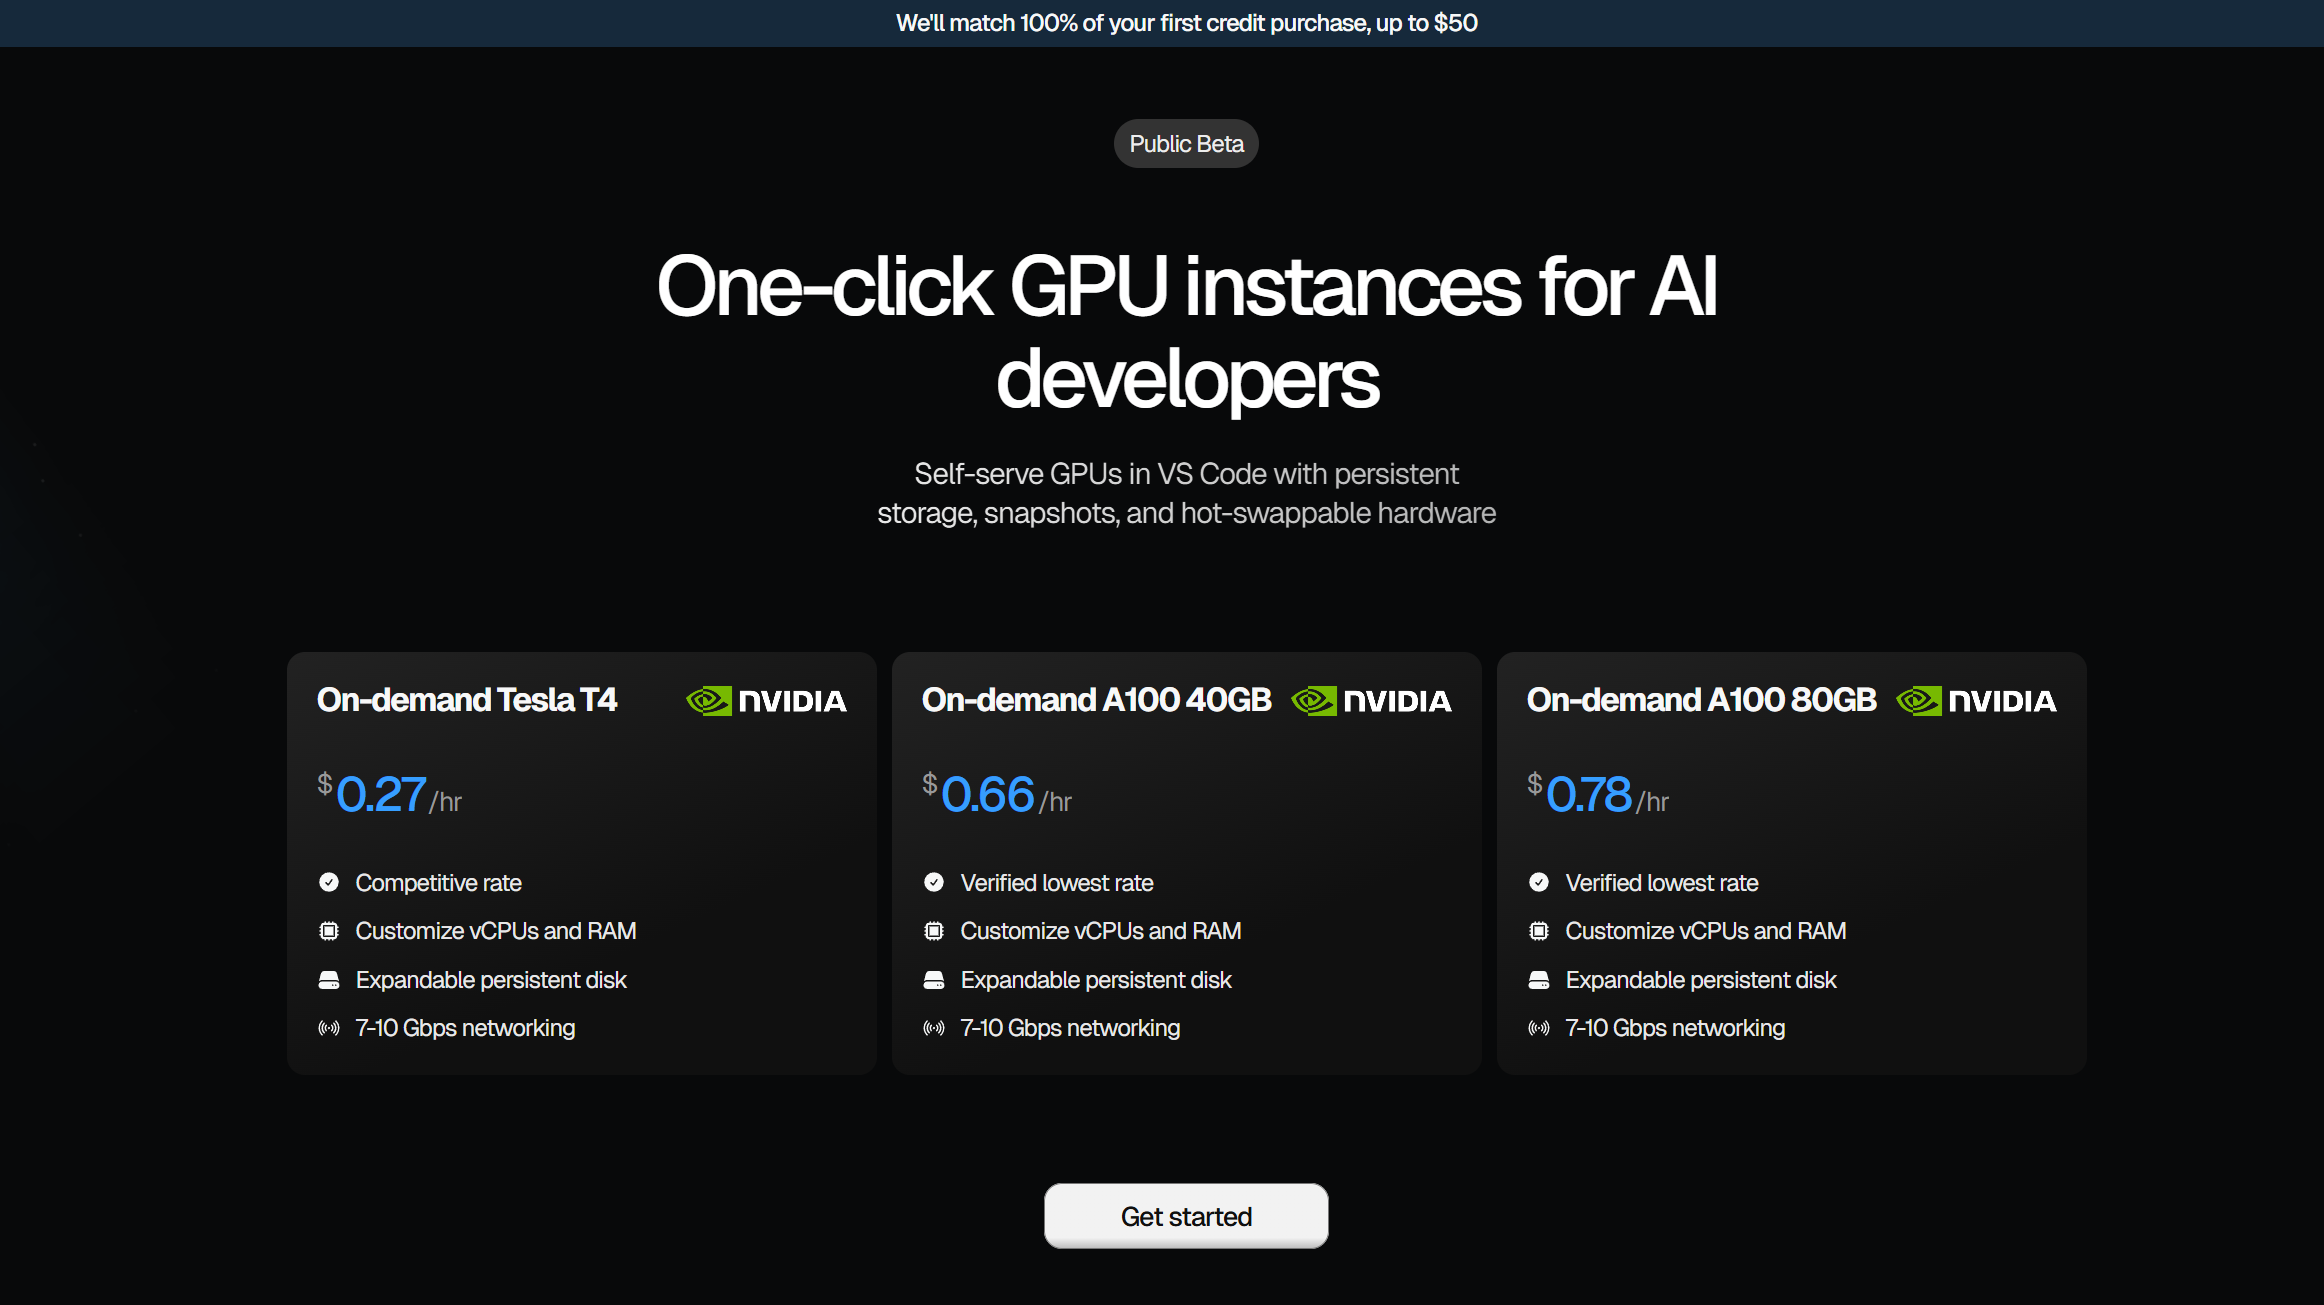Click disk icon in A100 40GB card
The image size is (2324, 1305).
tap(934, 980)
